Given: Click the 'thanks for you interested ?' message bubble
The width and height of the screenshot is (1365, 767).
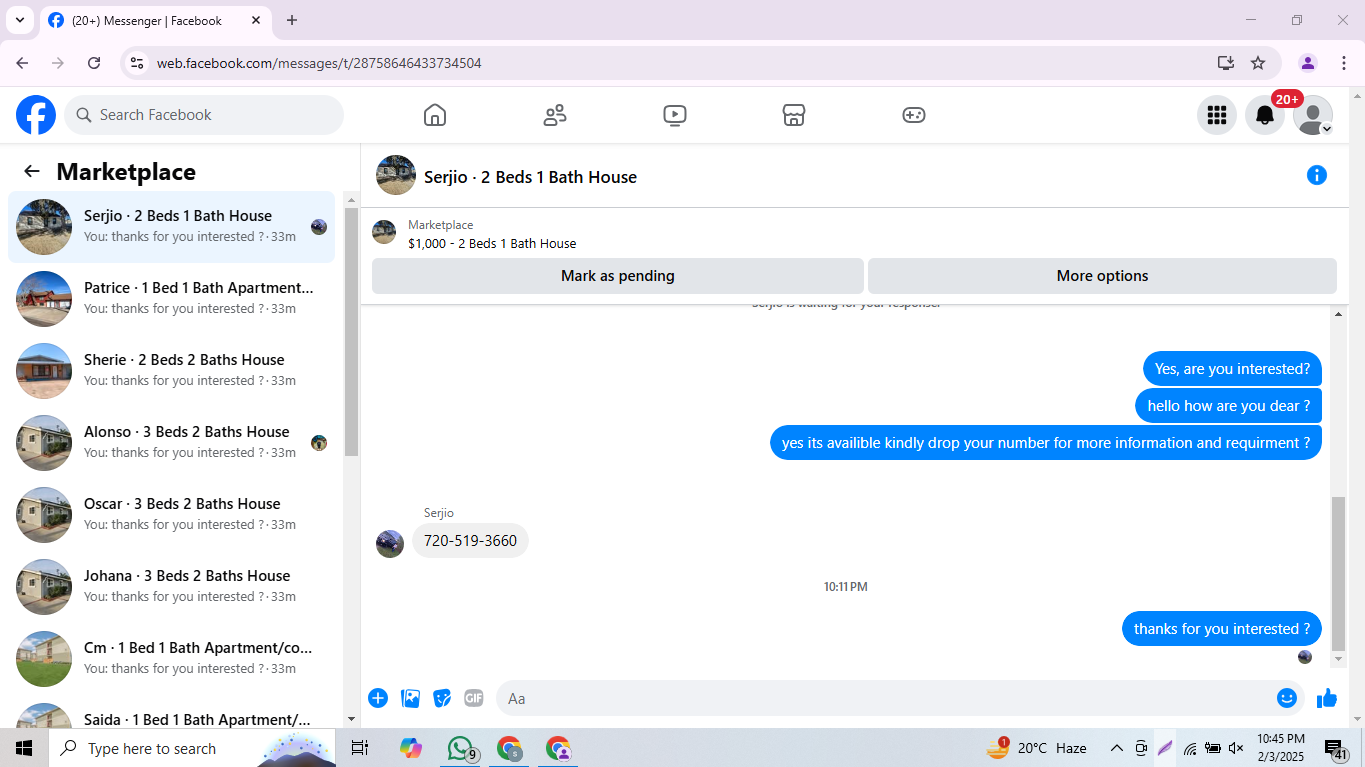Looking at the screenshot, I should 1222,629.
